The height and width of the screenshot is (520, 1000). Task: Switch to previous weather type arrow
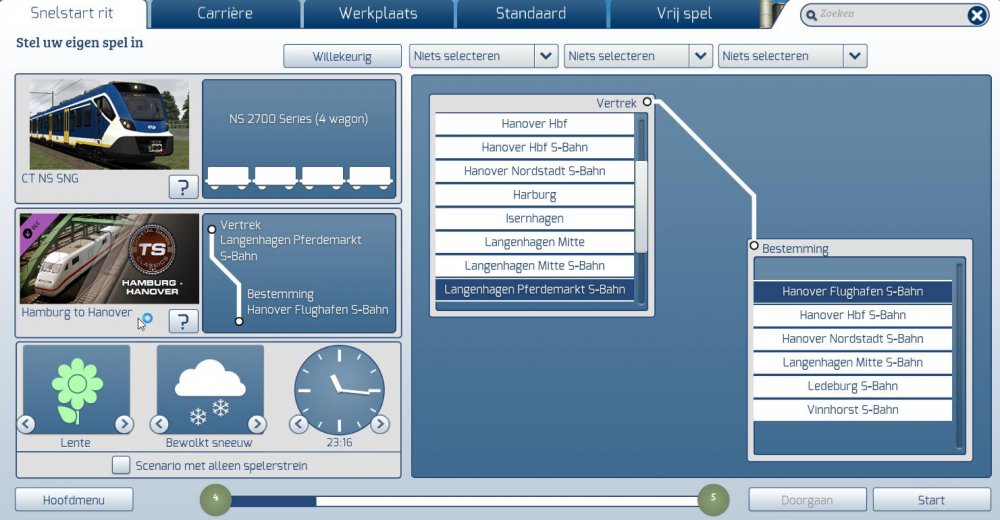tap(160, 424)
